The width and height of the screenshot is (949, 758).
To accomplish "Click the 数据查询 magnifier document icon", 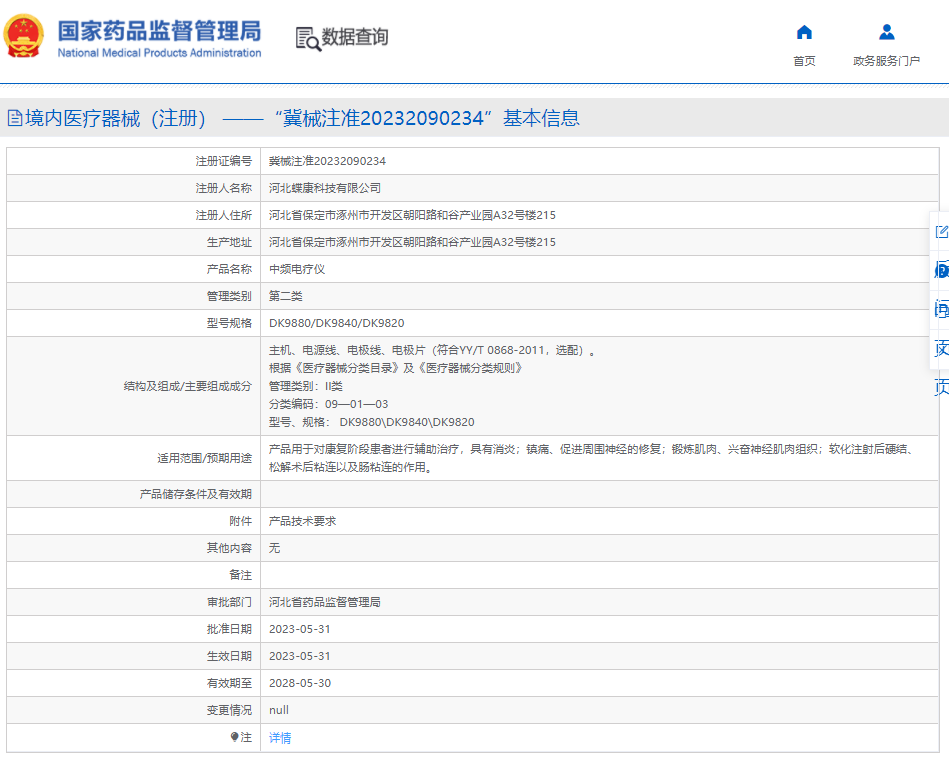I will point(308,39).
